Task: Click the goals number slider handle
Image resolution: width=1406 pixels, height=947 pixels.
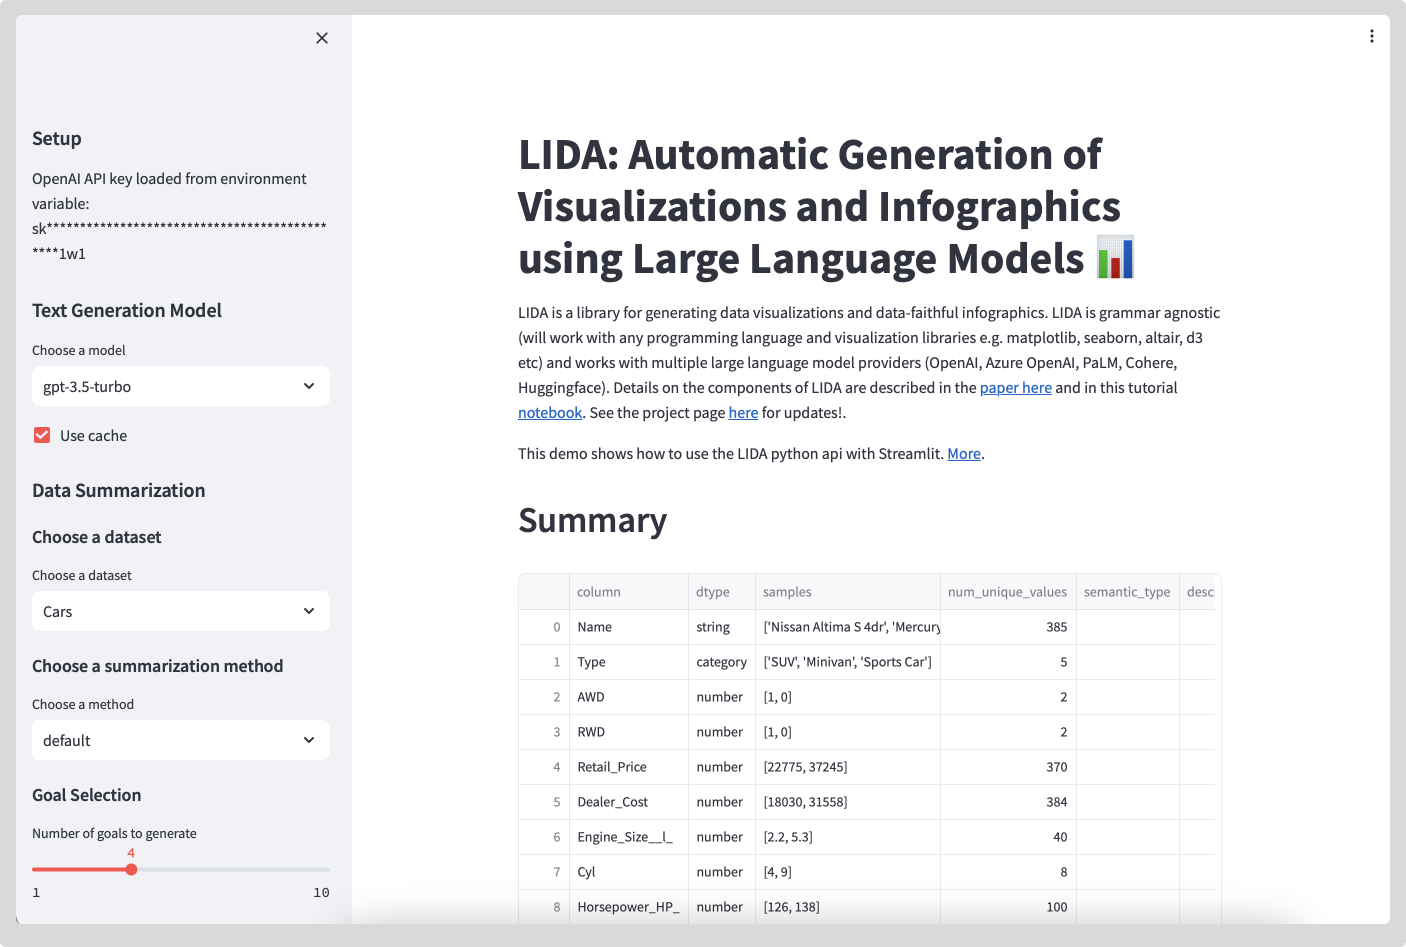Action: [131, 869]
